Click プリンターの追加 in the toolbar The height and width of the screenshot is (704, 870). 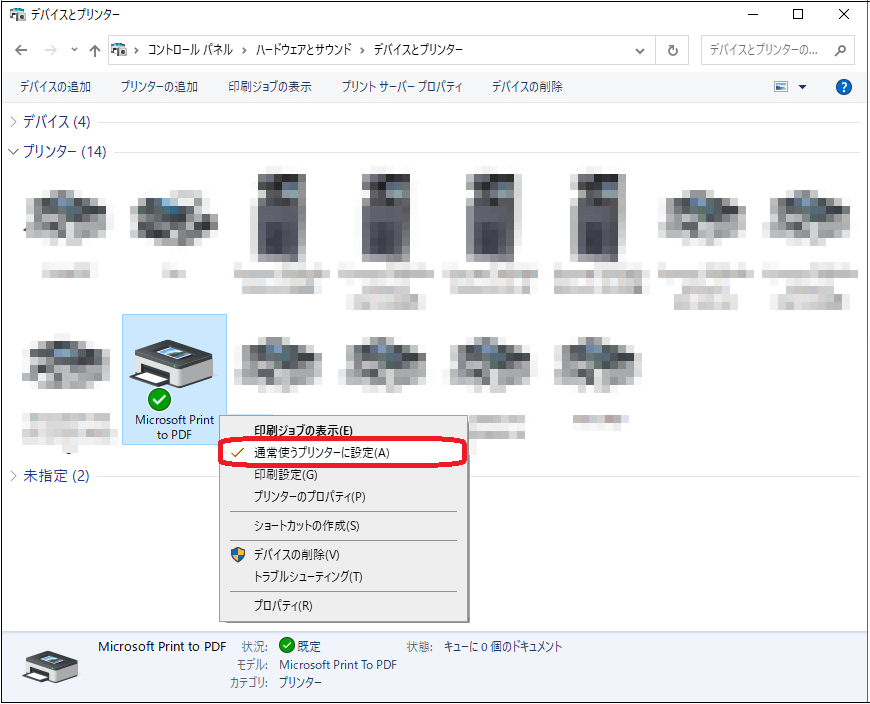pos(159,87)
